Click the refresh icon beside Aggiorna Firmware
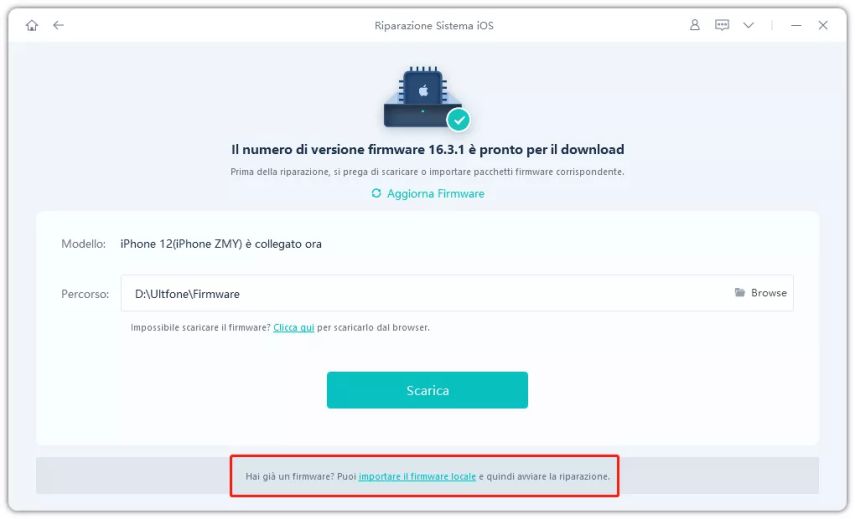This screenshot has width=855, height=519. coord(376,193)
